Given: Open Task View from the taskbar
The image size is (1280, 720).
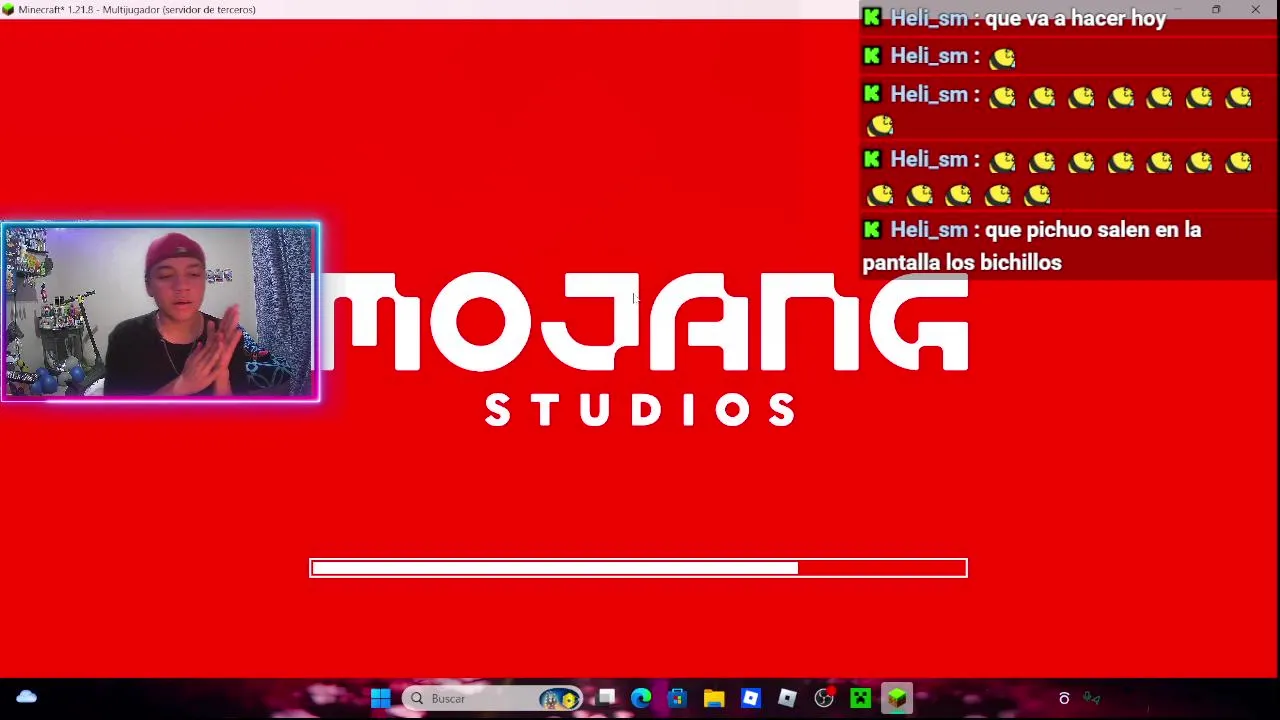Looking at the screenshot, I should click(x=606, y=698).
